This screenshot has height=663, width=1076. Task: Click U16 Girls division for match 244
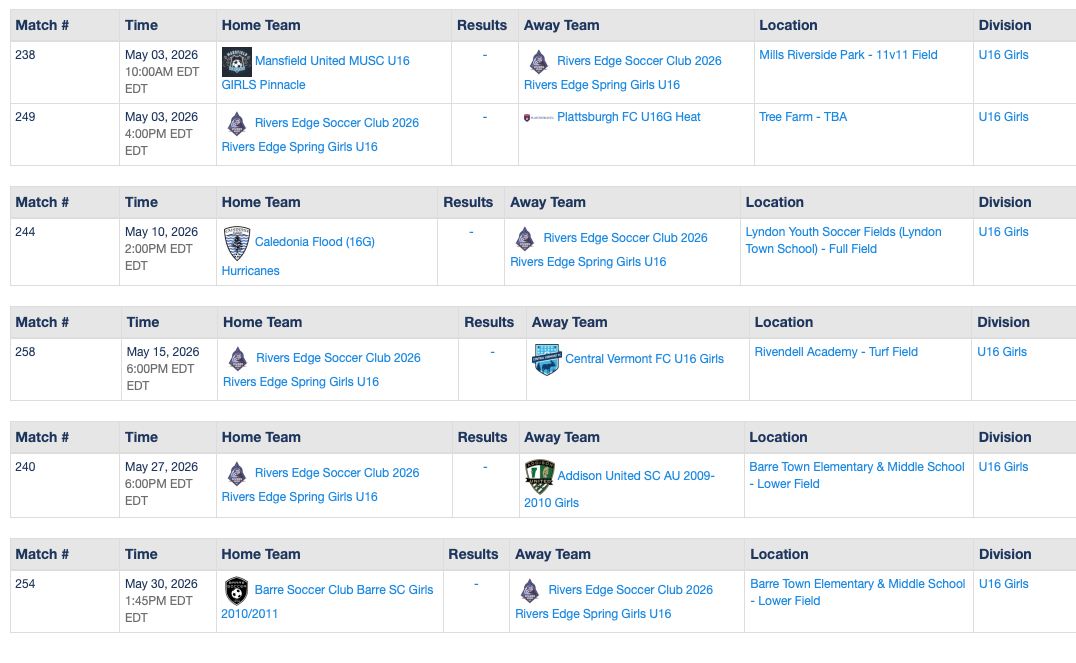pyautogui.click(x=1003, y=232)
